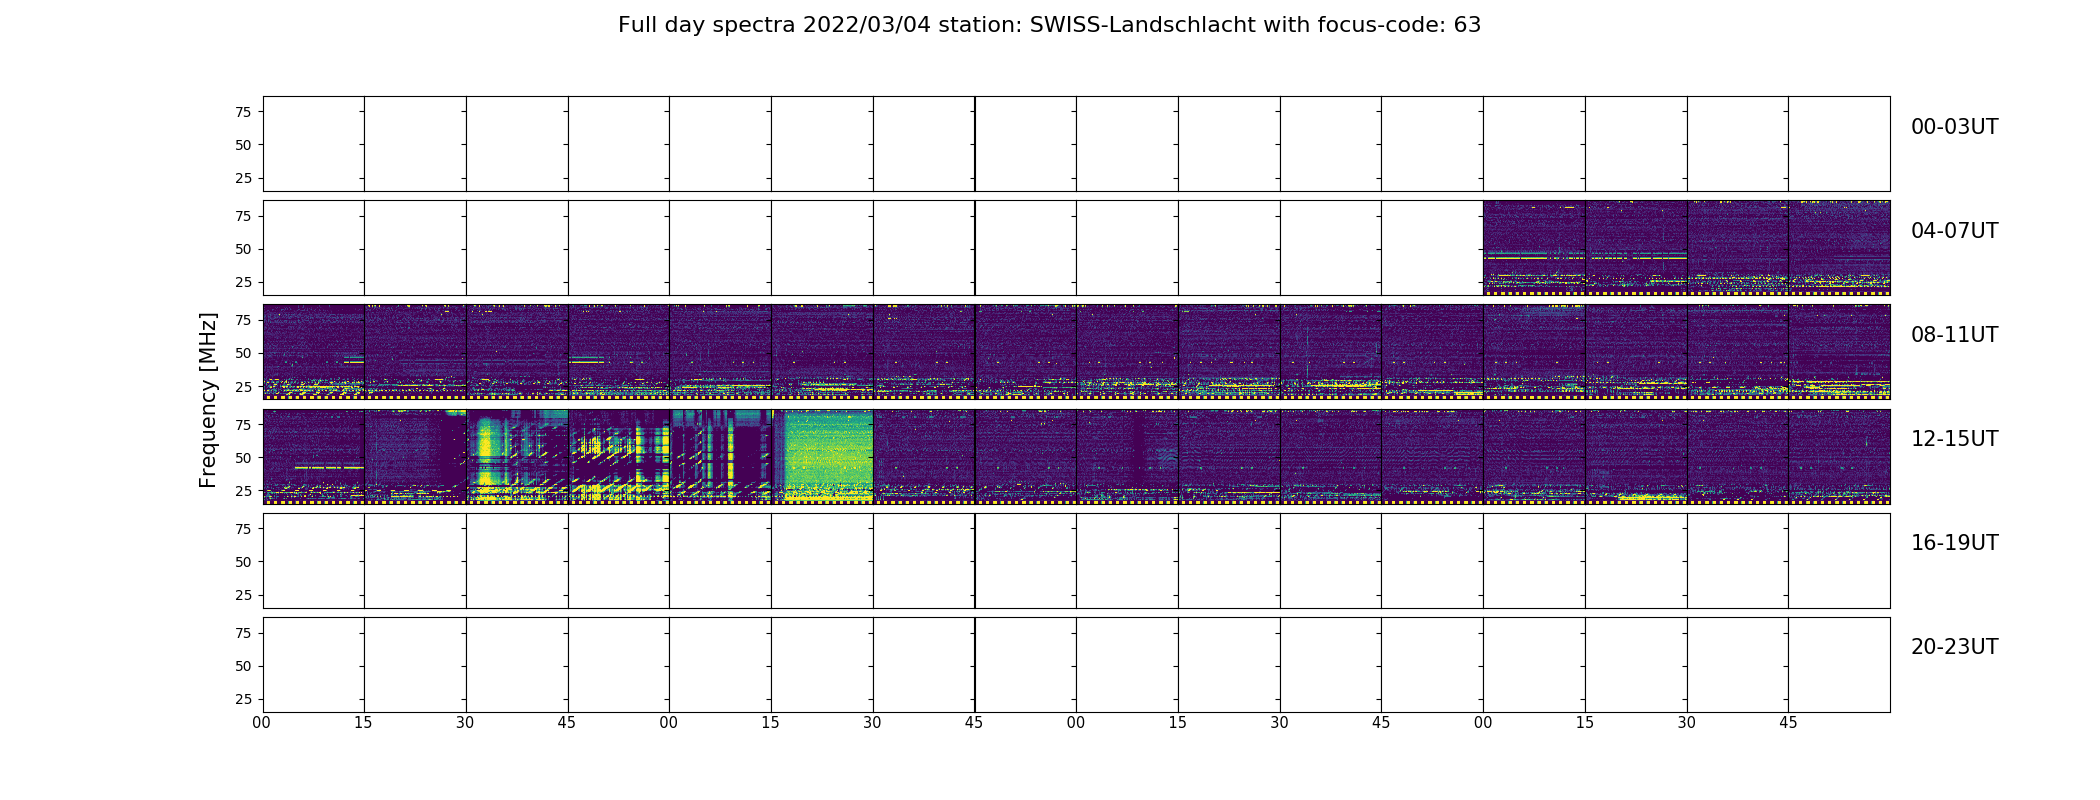Click the green noise-filled block in the 12-15UT row

pos(828,455)
